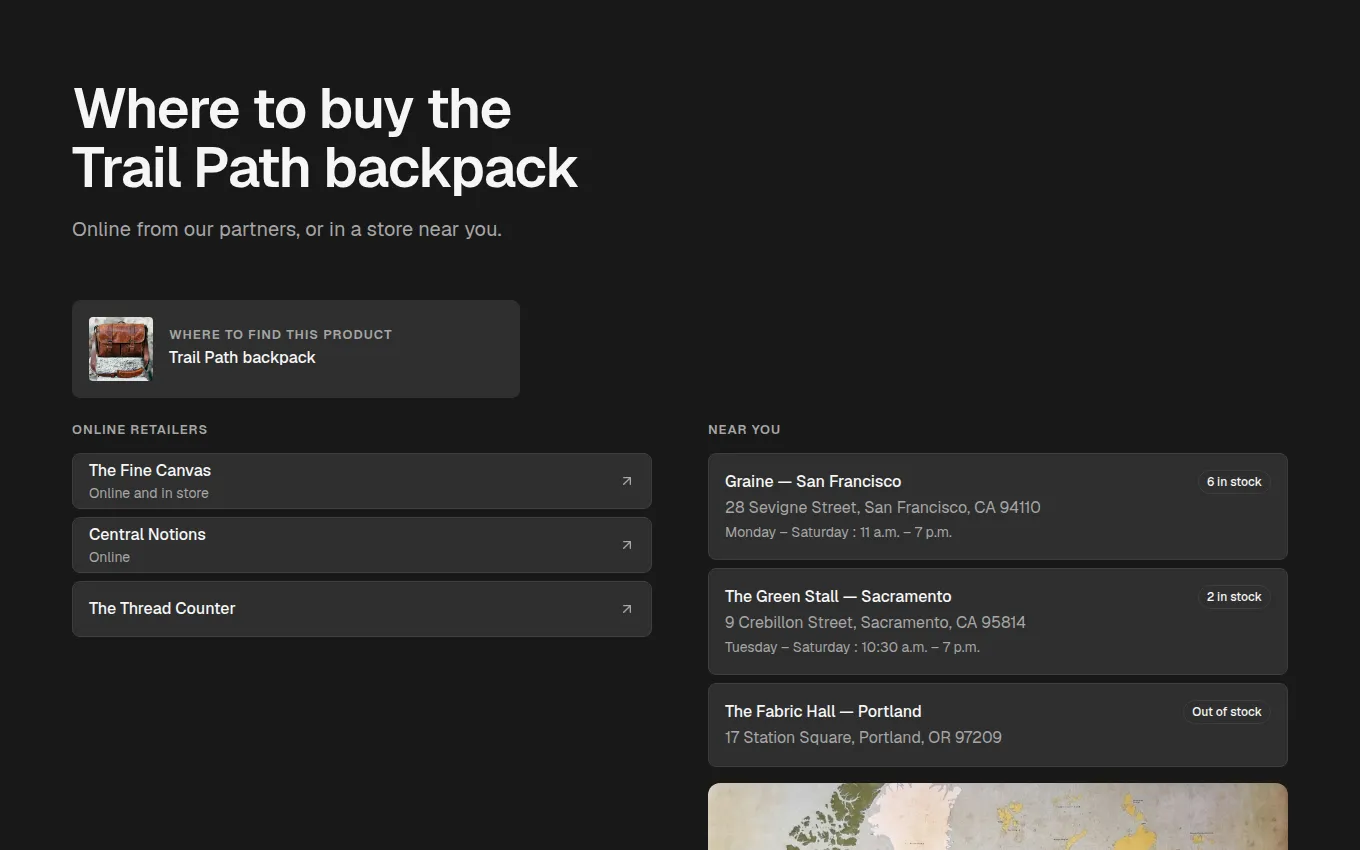This screenshot has height=850, width=1360.
Task: Click the arrow icon beside Central Notions
Action: pos(627,545)
